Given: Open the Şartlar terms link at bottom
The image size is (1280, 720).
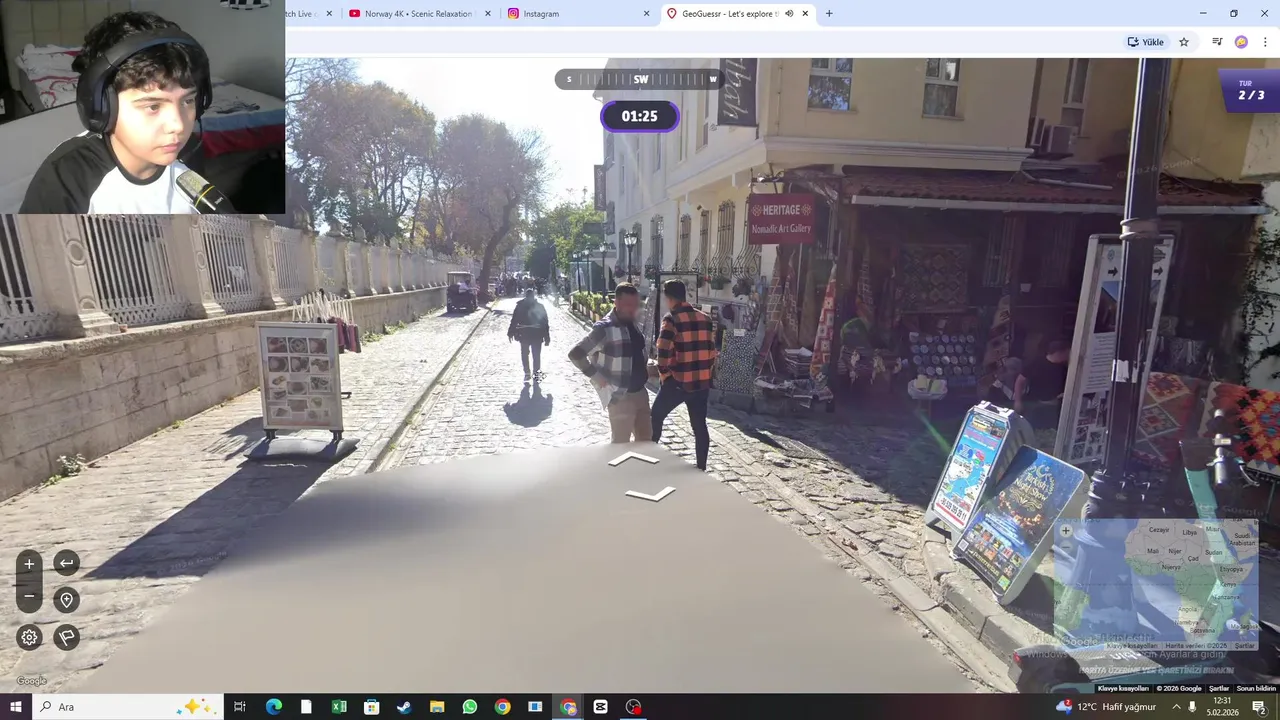Looking at the screenshot, I should (x=1219, y=688).
